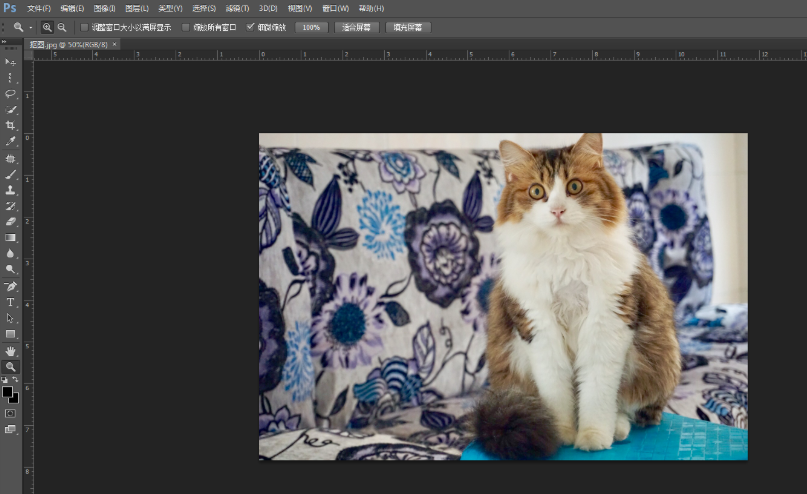Open the 3D(D) menu
Screen dimensions: 807x494
pyautogui.click(x=268, y=8)
